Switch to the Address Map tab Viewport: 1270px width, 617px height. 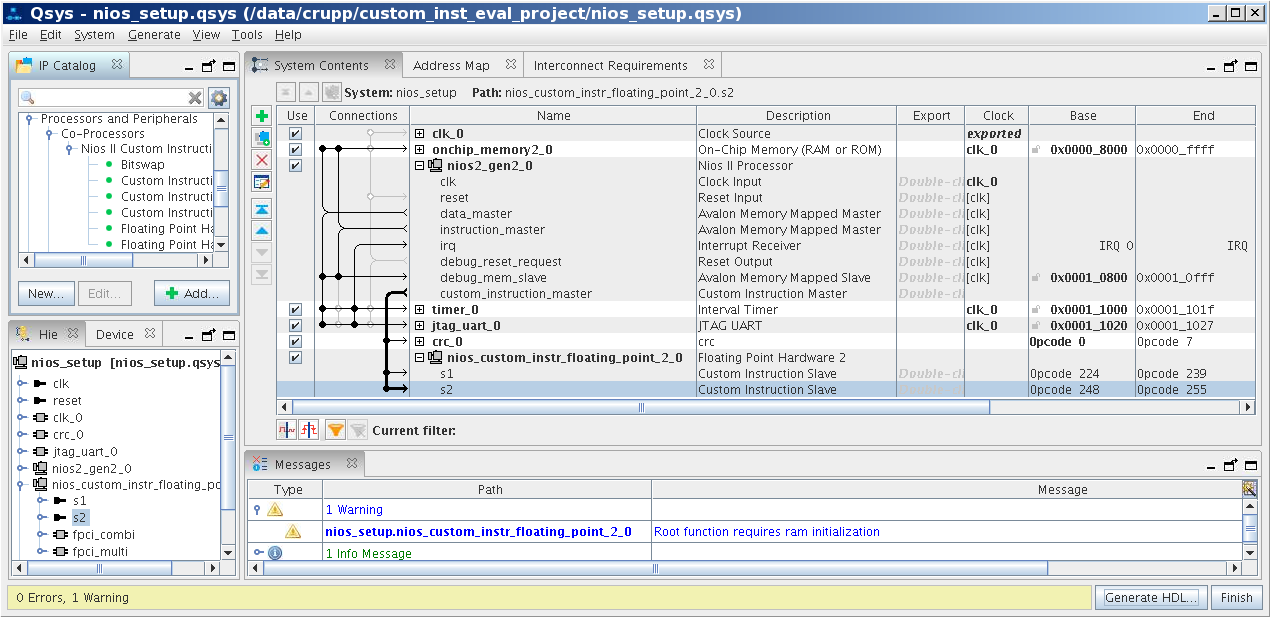pyautogui.click(x=451, y=66)
